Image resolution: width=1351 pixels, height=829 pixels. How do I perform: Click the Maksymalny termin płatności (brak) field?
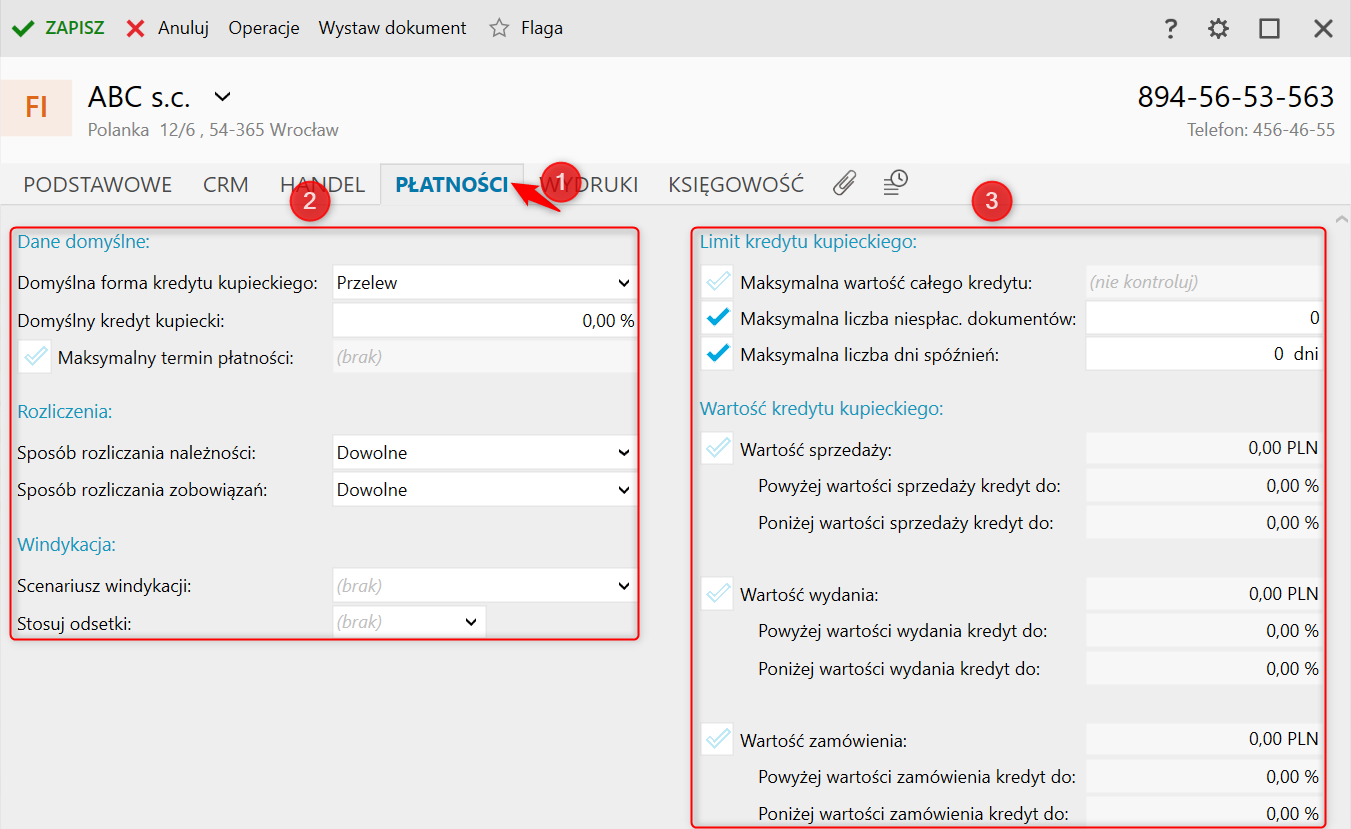tap(484, 357)
